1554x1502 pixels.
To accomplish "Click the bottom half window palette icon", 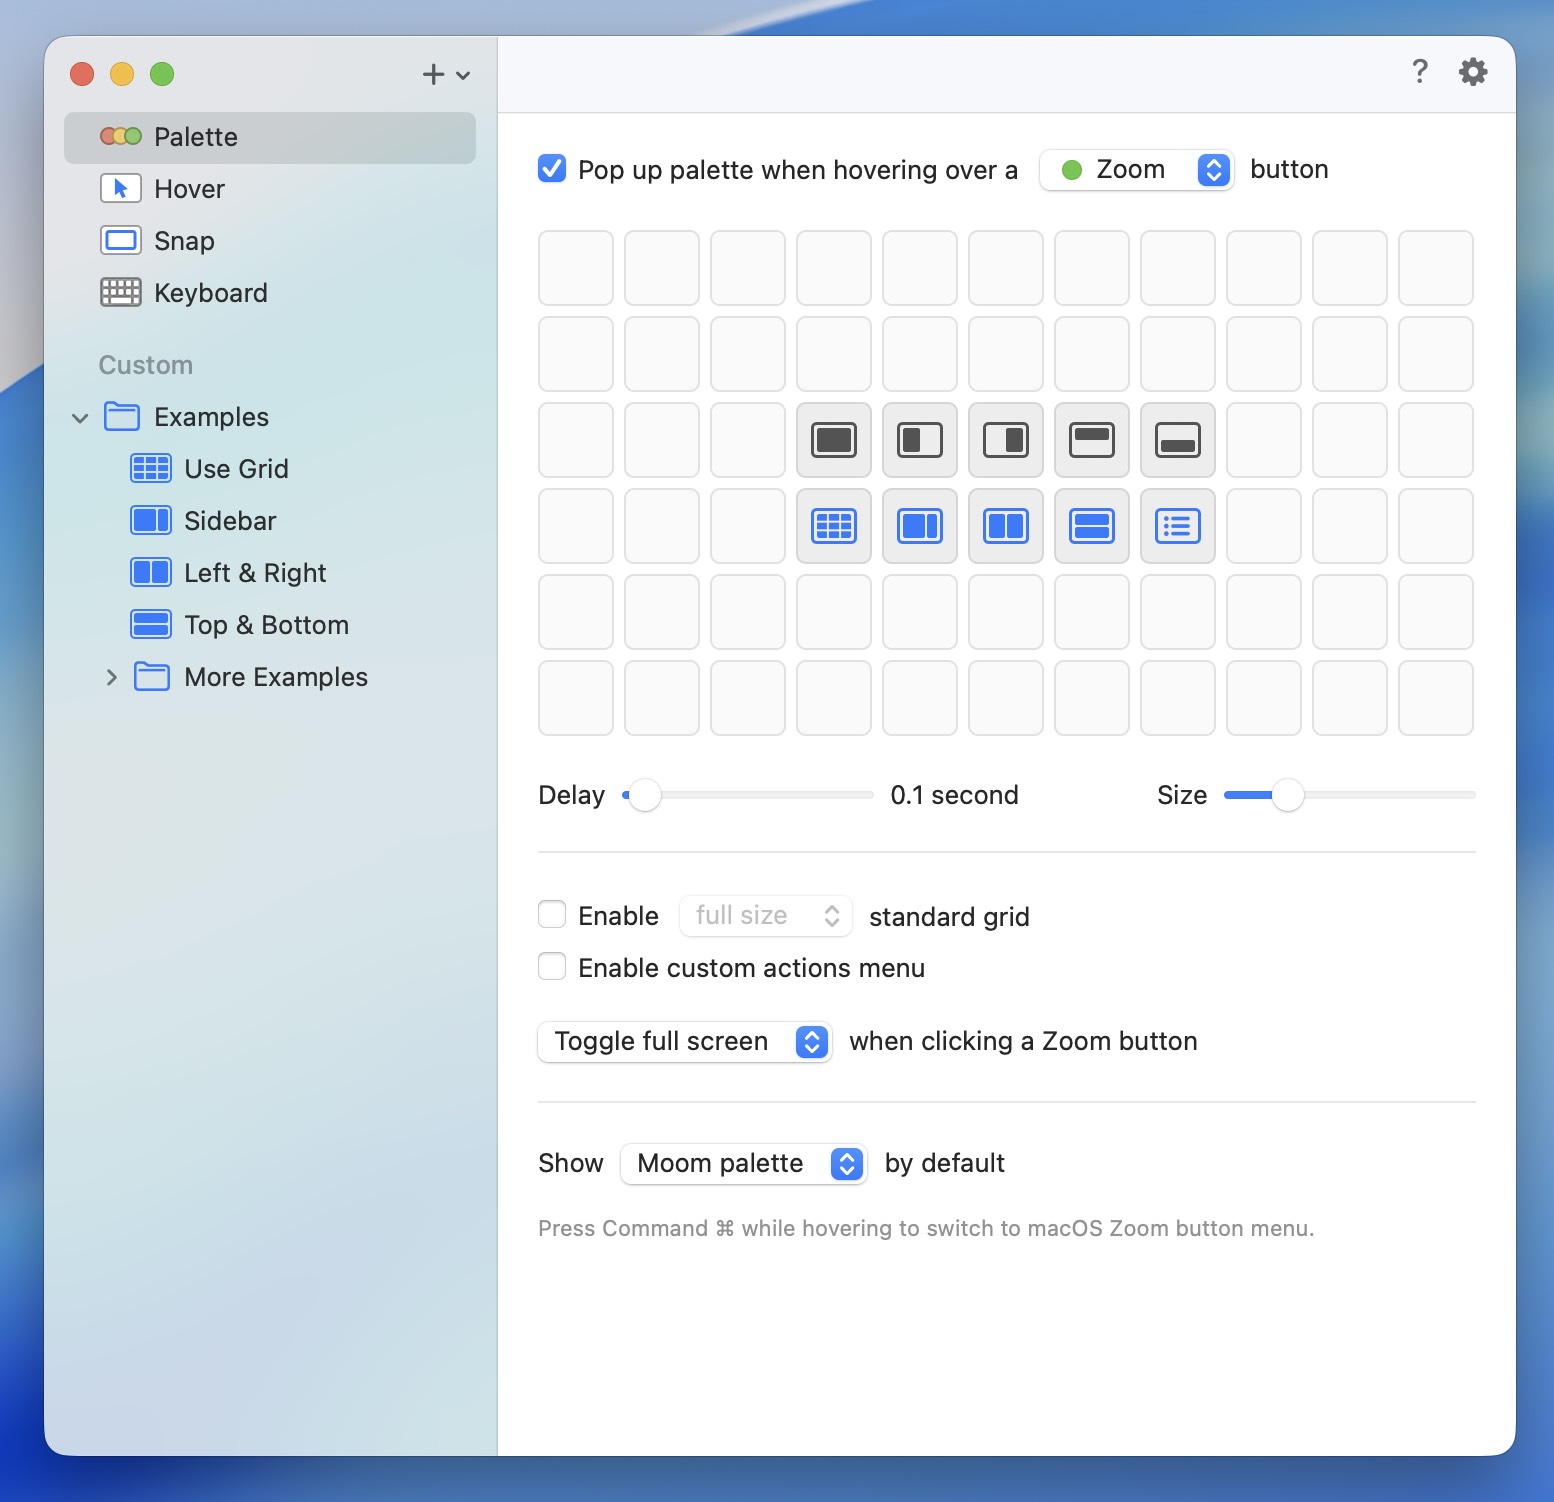I will pos(1177,440).
